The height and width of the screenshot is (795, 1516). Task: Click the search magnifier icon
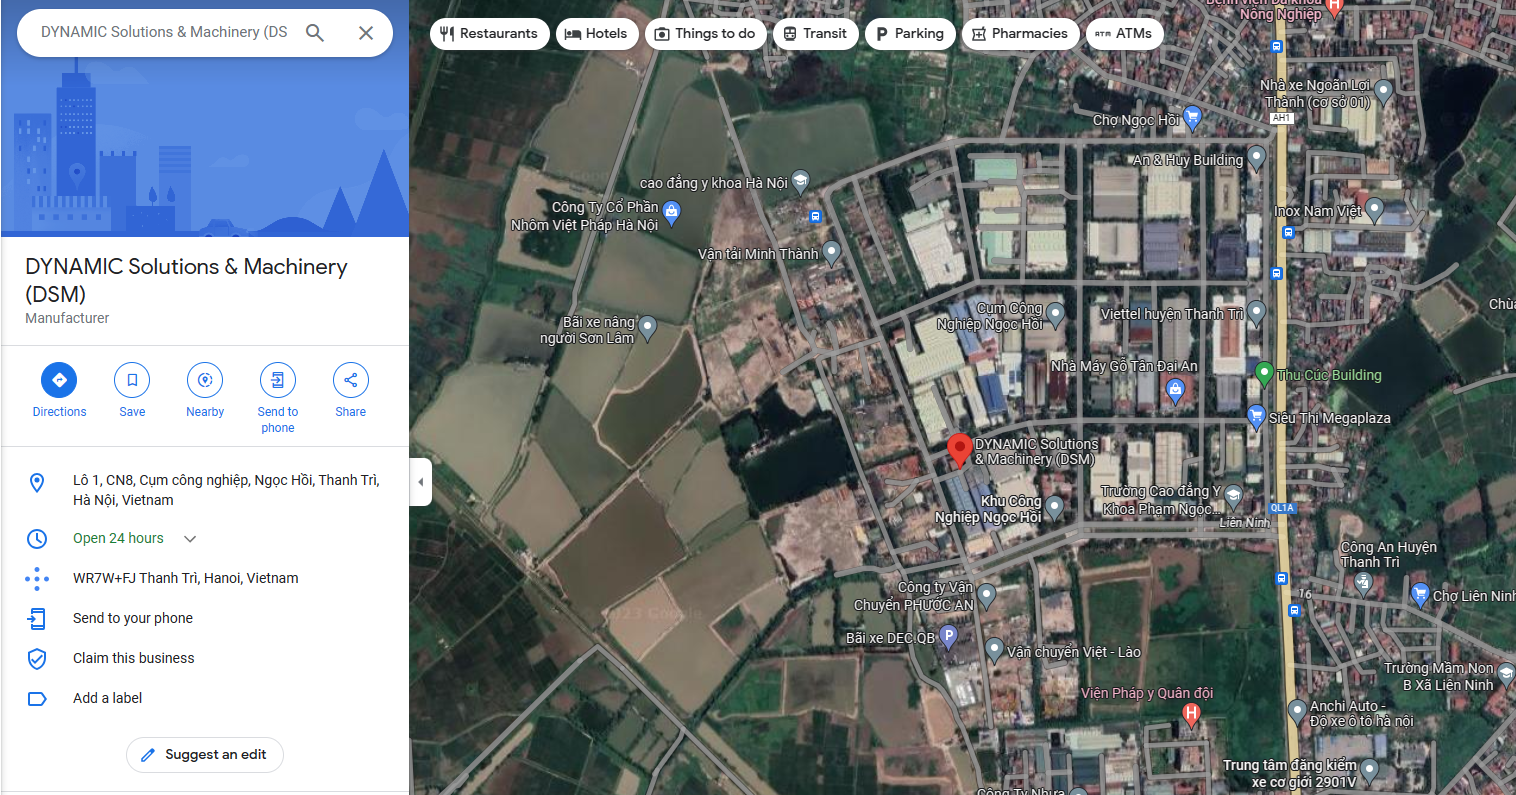coord(315,33)
